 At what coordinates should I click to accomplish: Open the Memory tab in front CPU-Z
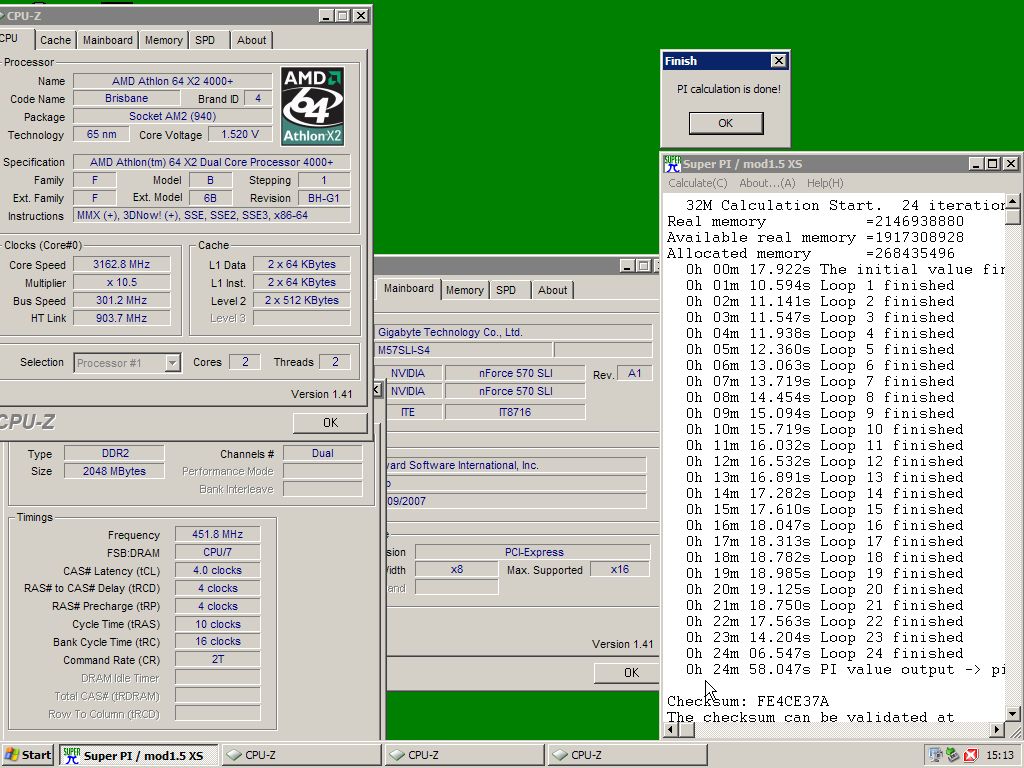(x=163, y=40)
